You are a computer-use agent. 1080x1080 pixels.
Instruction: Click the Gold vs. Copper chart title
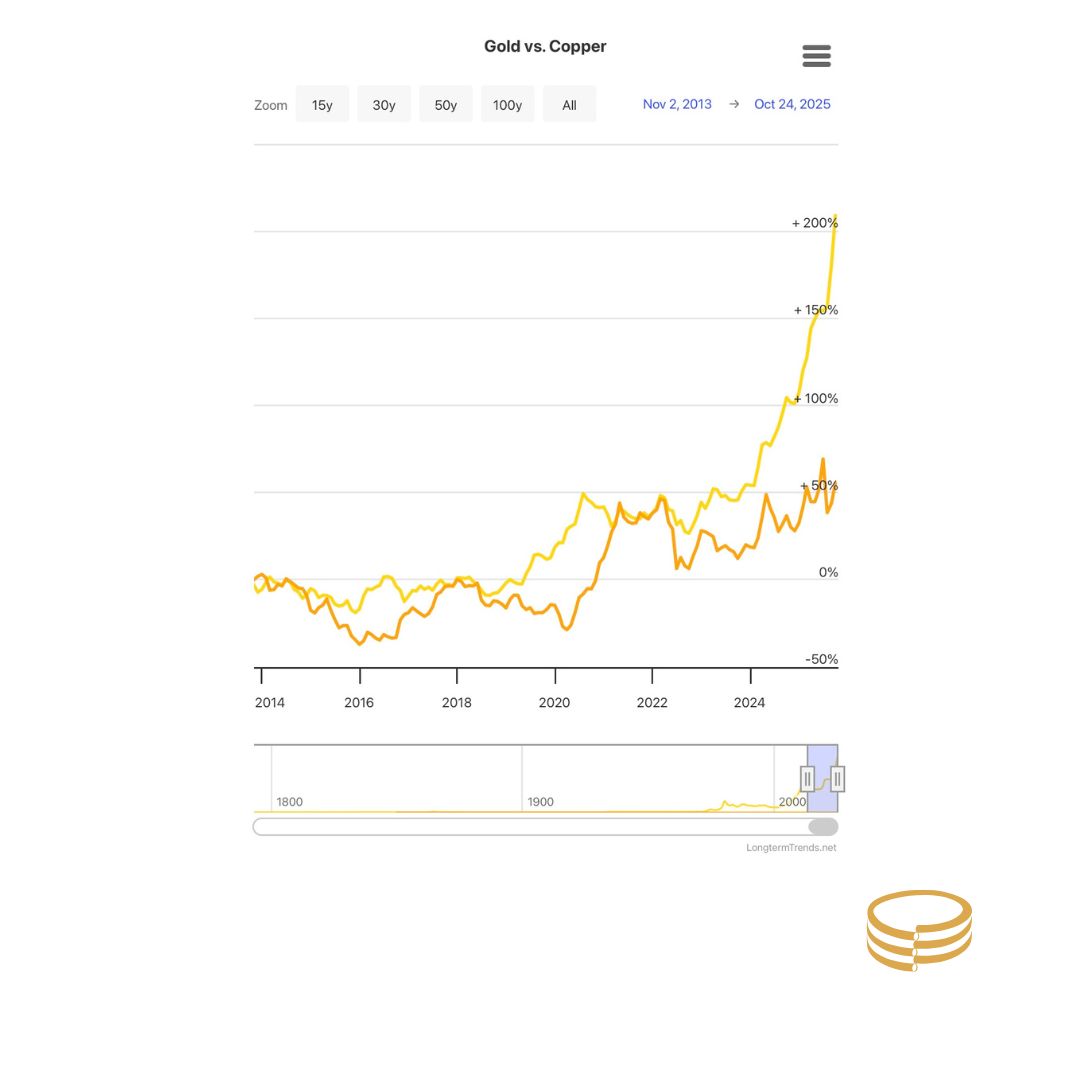pos(545,46)
